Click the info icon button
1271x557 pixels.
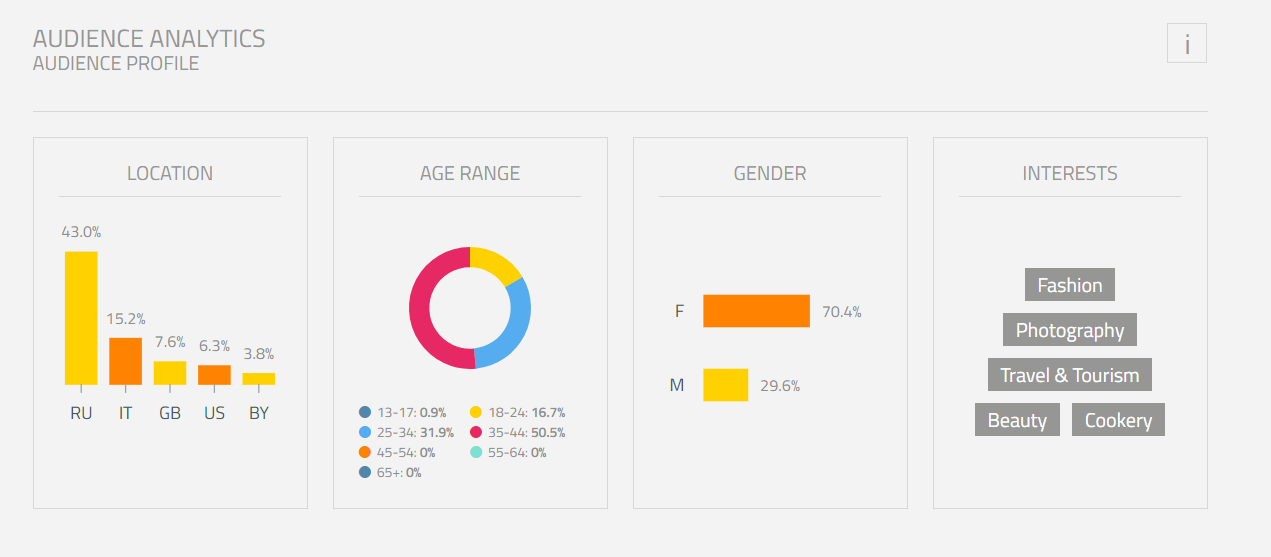[1187, 44]
